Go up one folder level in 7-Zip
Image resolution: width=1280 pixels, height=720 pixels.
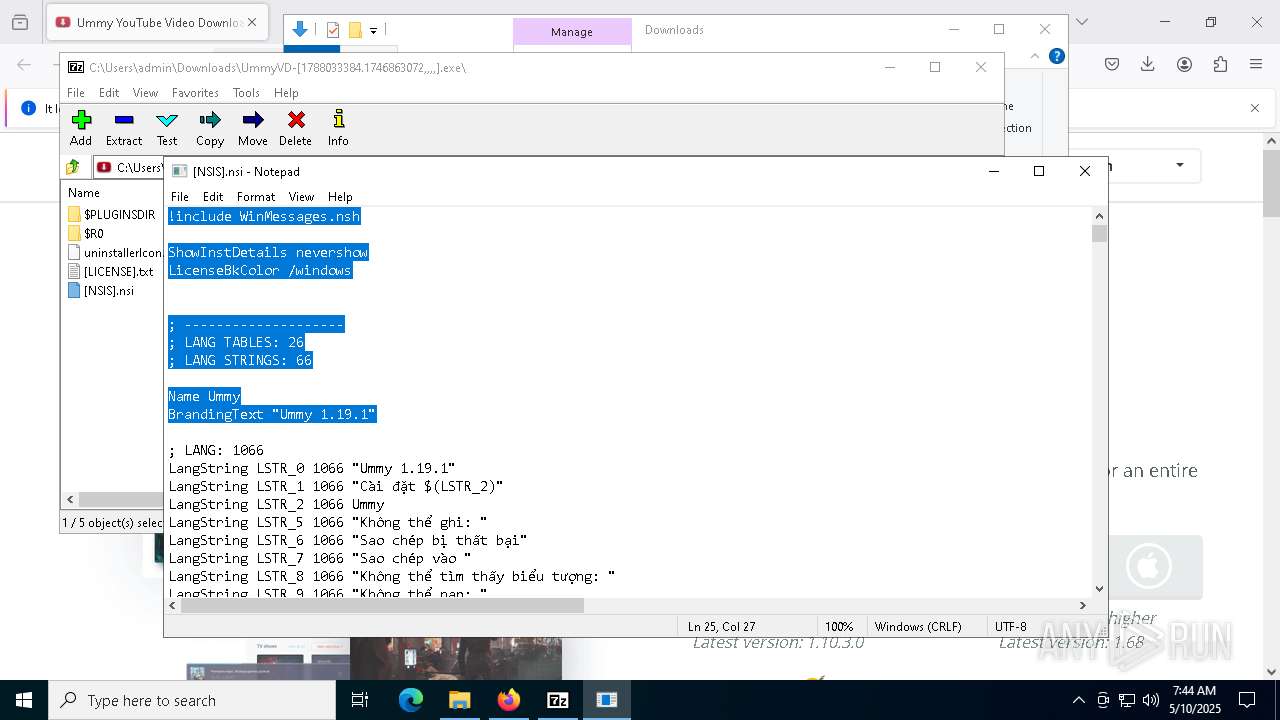pyautogui.click(x=73, y=167)
